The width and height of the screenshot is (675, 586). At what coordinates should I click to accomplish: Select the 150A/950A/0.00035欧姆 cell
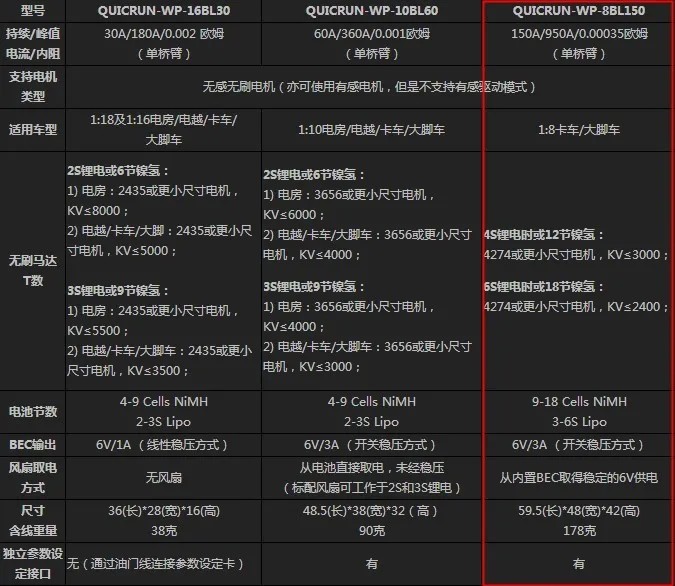pyautogui.click(x=579, y=43)
